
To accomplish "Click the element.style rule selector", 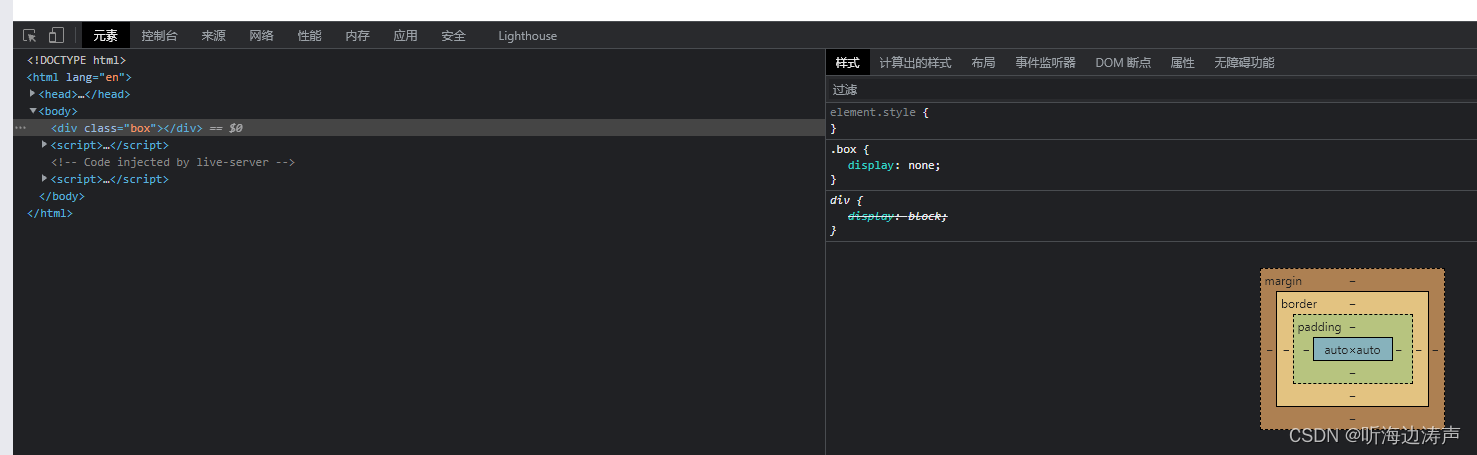I will (x=873, y=112).
